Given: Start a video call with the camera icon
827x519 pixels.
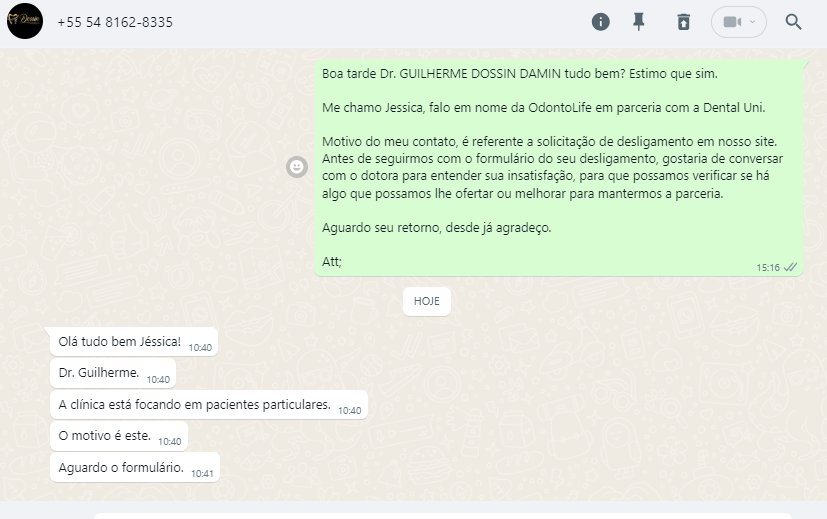Looking at the screenshot, I should click(732, 22).
